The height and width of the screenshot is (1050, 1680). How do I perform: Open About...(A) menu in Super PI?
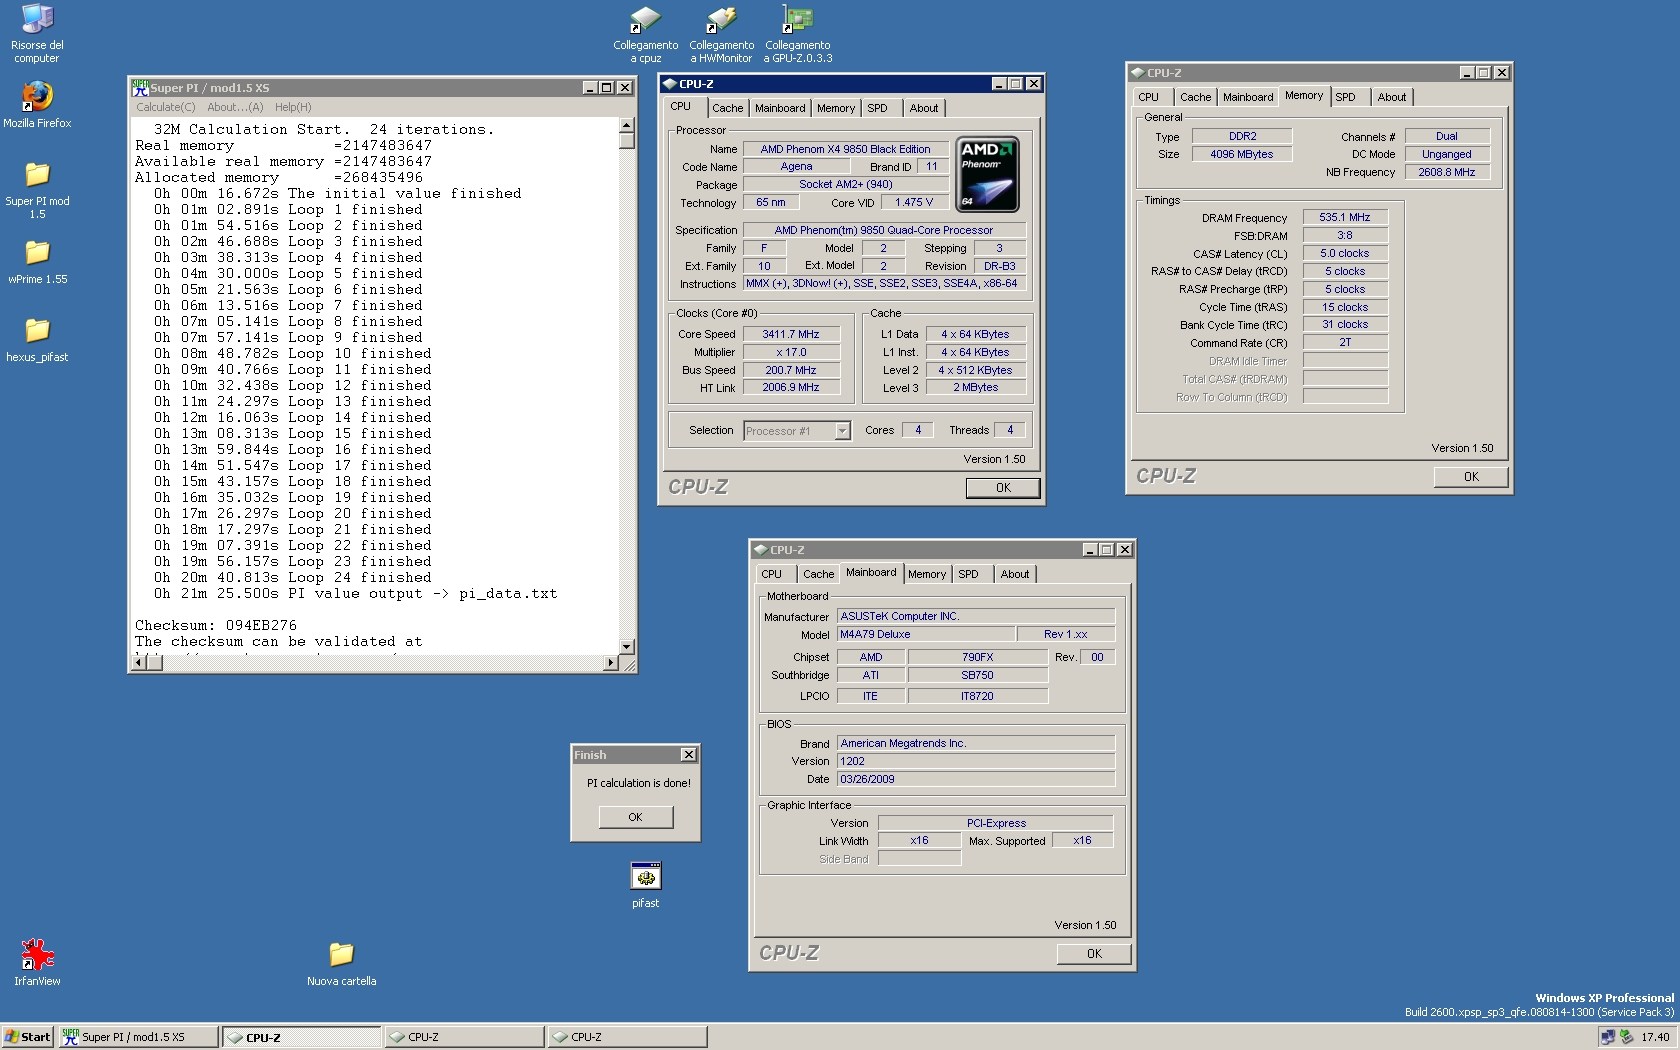(235, 107)
